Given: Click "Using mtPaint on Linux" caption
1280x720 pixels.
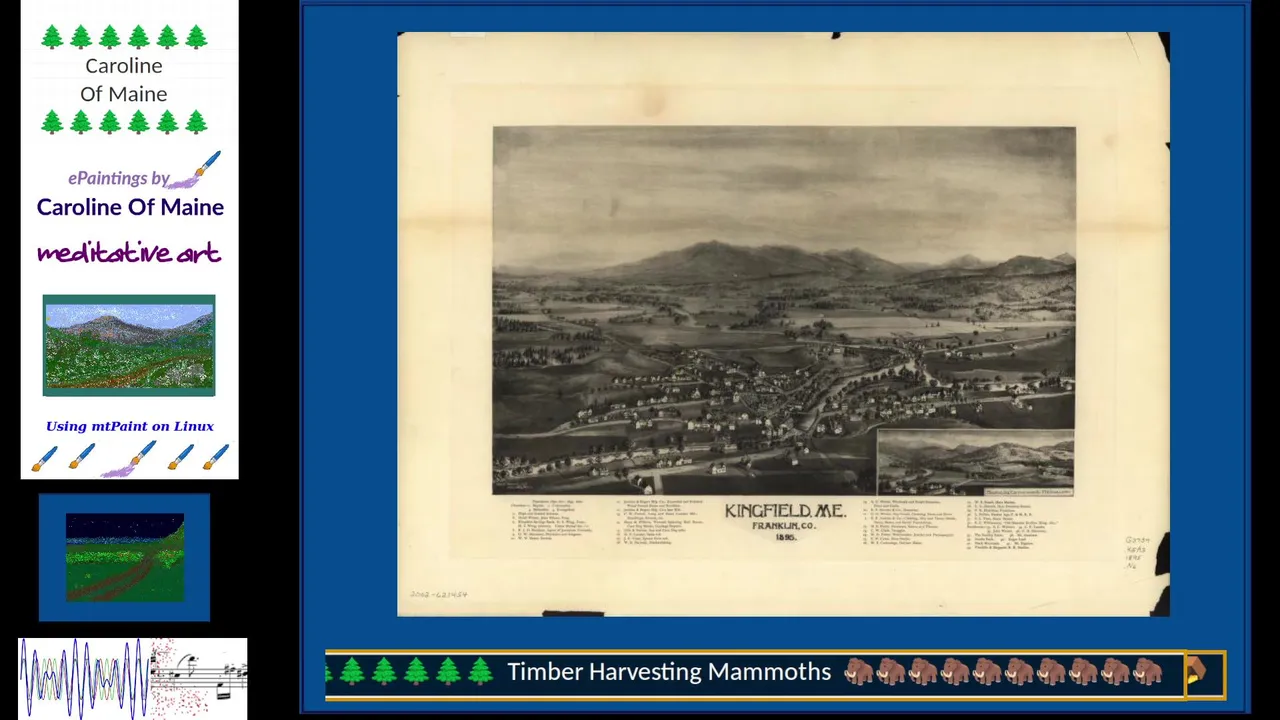Looking at the screenshot, I should [130, 426].
